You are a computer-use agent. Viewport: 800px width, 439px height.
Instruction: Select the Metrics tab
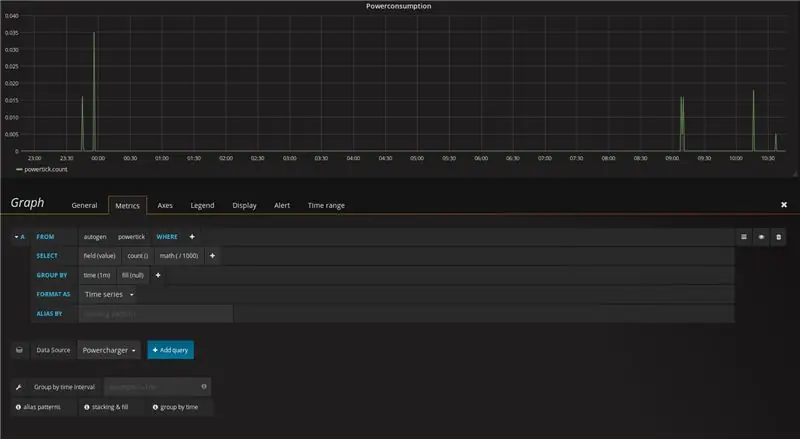[x=127, y=205]
